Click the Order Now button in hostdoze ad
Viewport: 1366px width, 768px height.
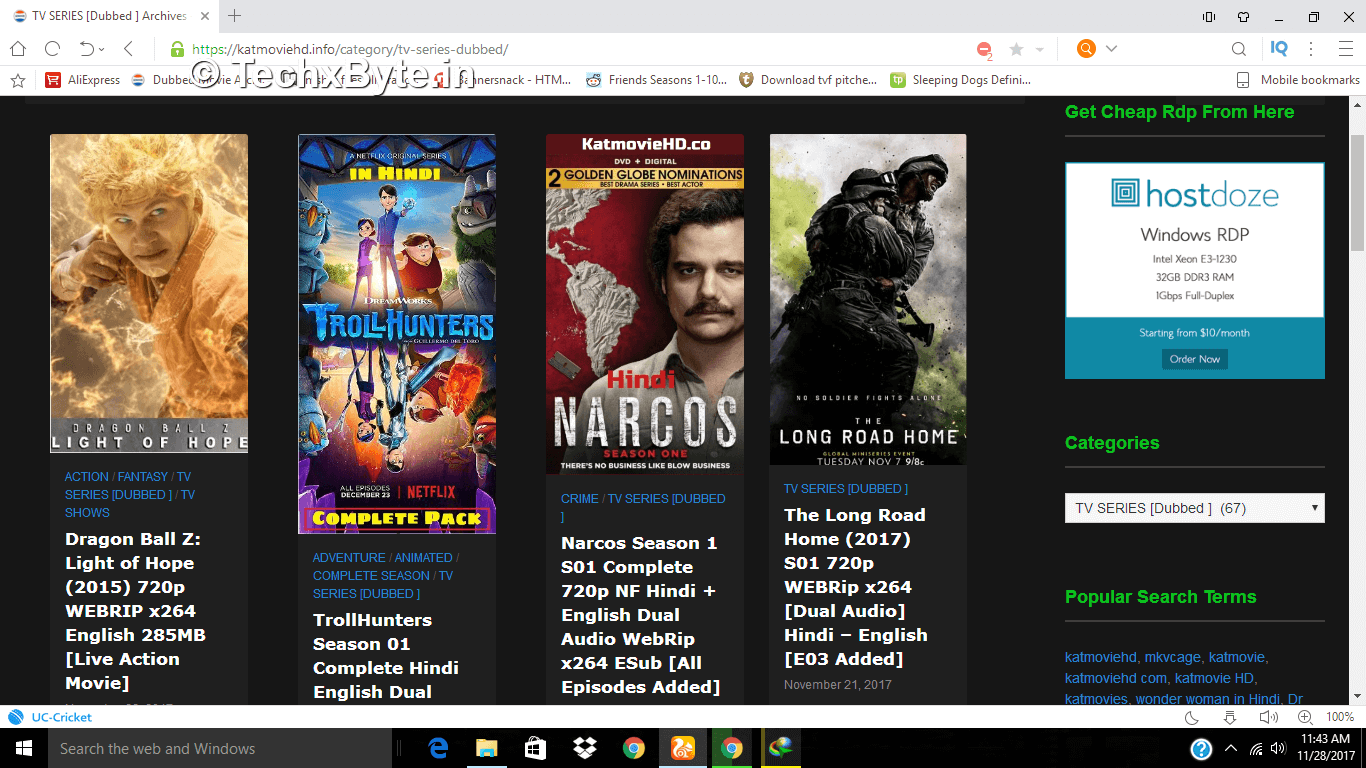(x=1195, y=359)
